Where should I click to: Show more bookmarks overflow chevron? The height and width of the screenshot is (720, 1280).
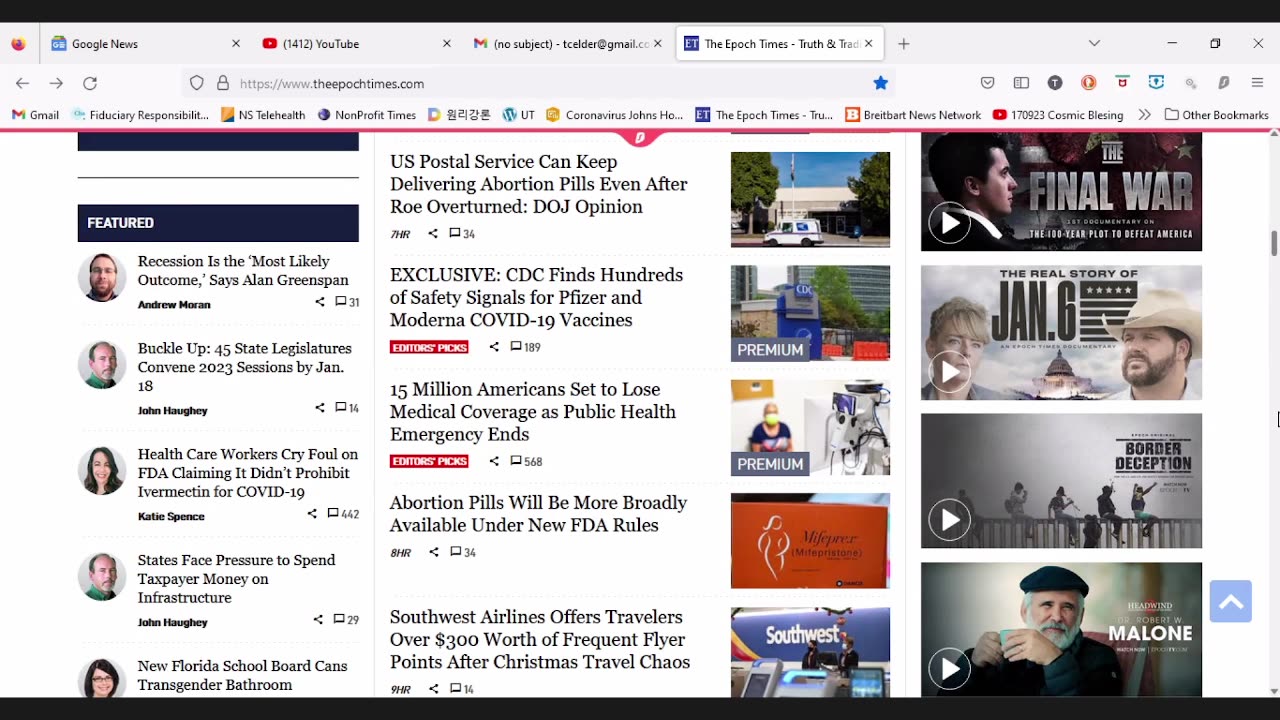(1144, 115)
